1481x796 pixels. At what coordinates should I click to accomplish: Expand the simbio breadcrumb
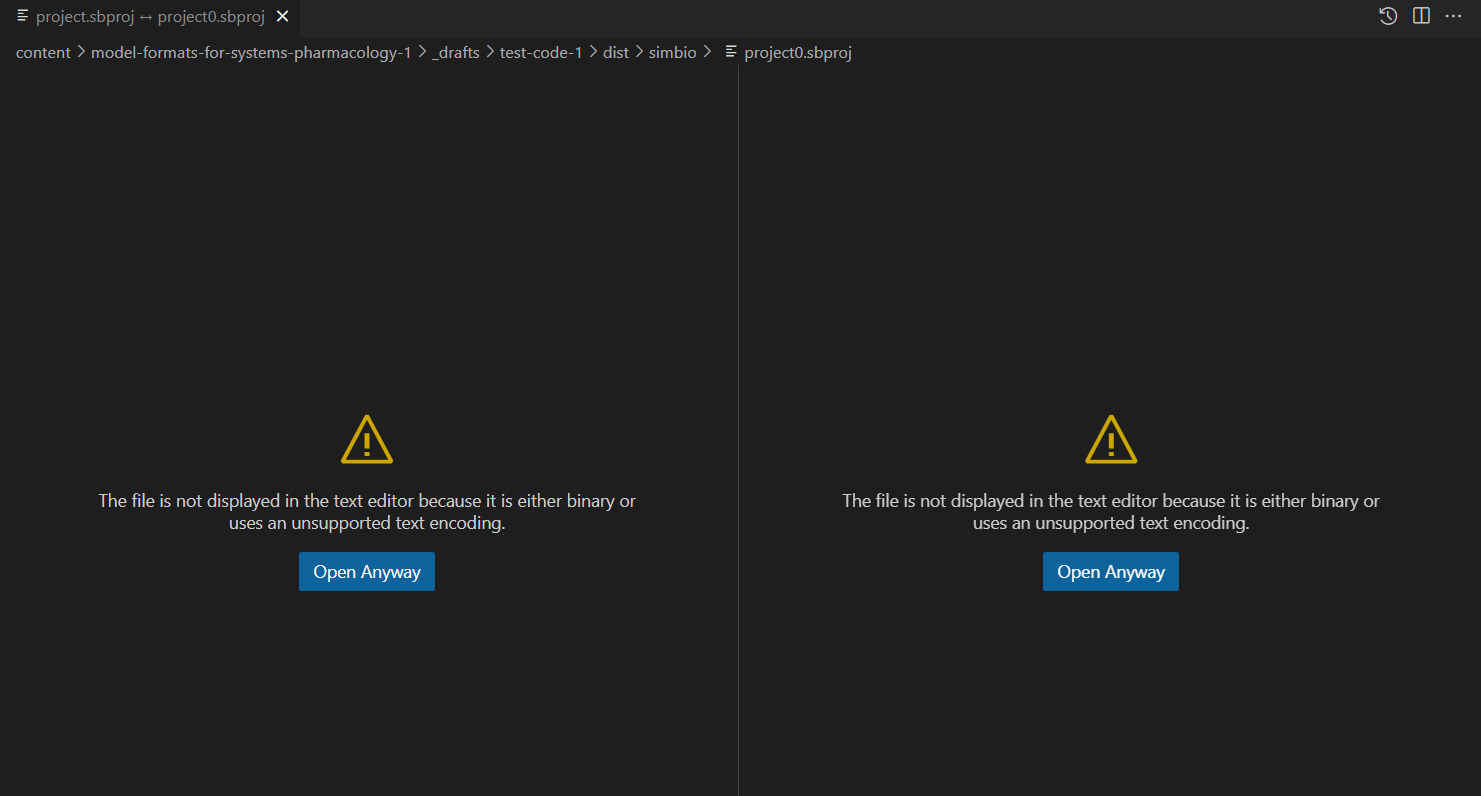tap(672, 53)
